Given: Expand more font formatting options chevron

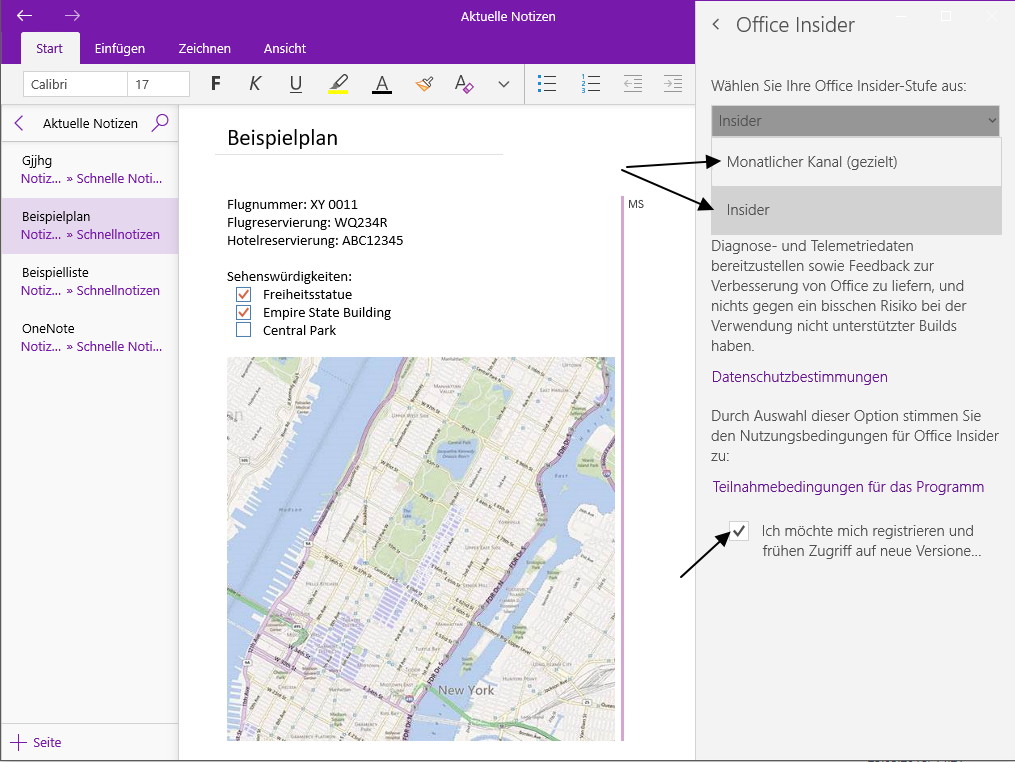Looking at the screenshot, I should pos(504,84).
